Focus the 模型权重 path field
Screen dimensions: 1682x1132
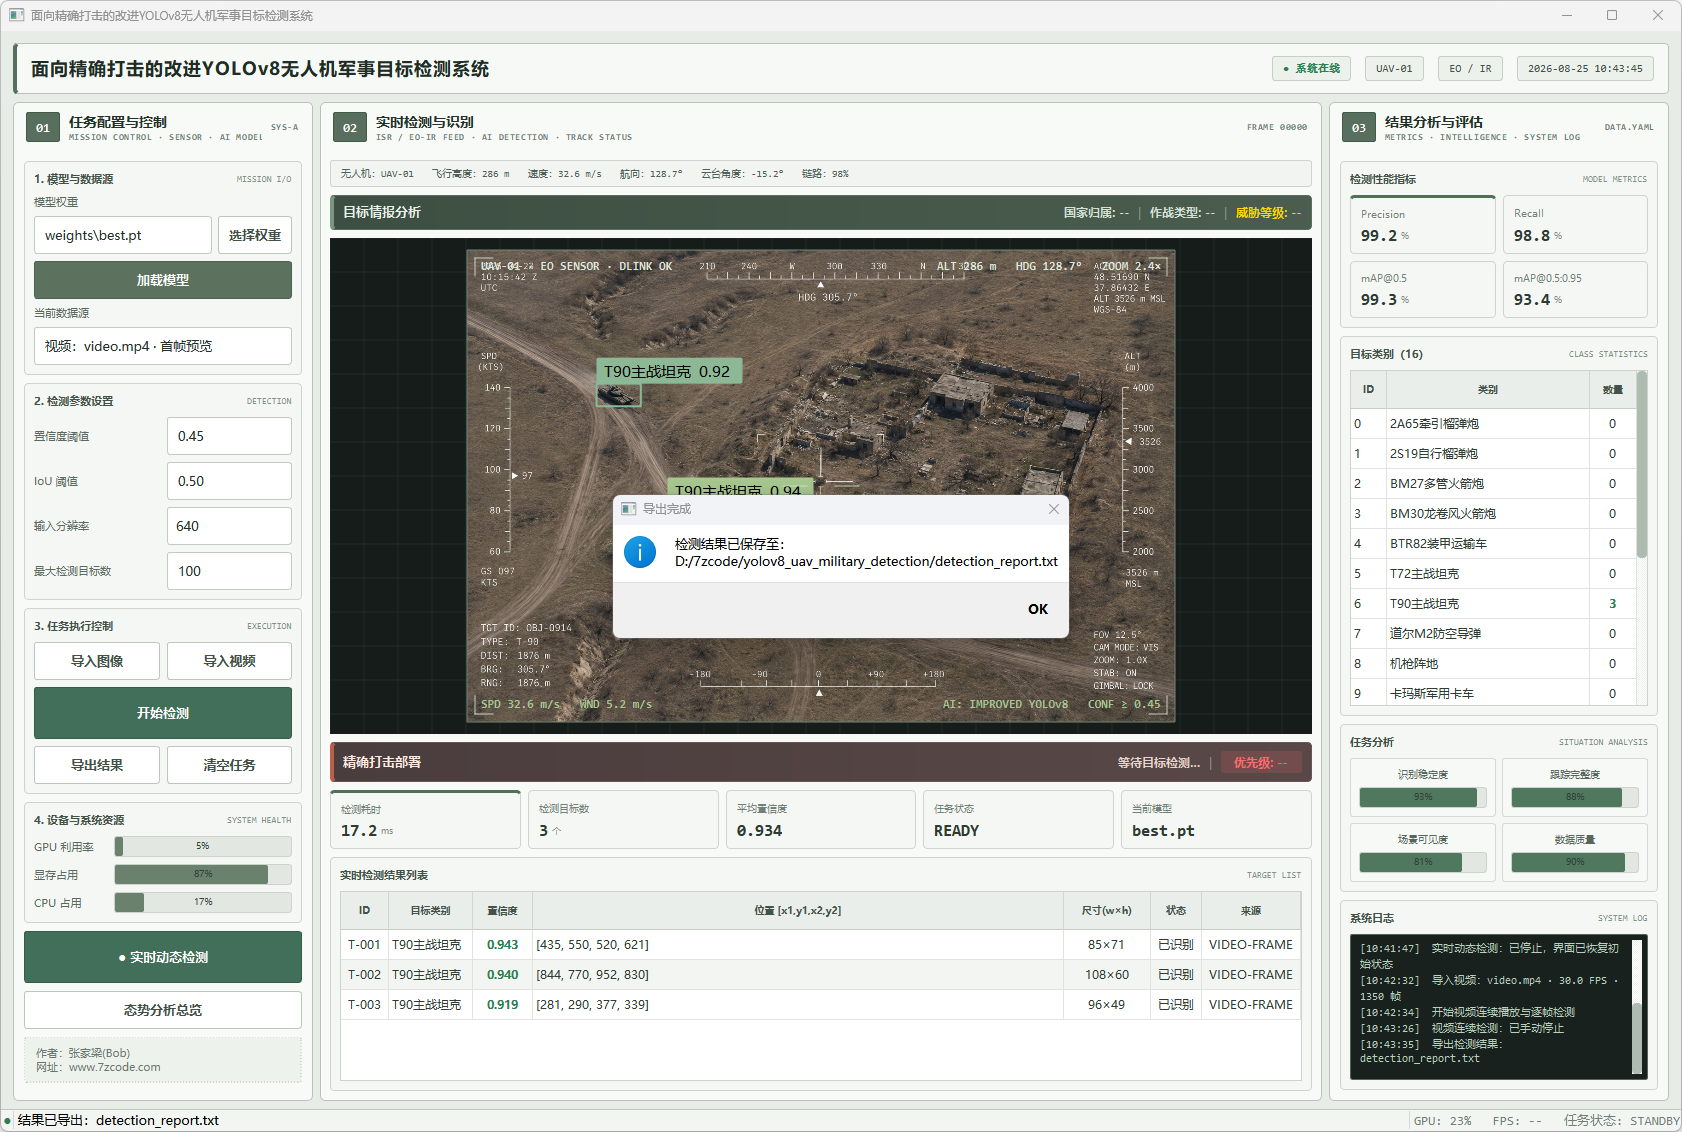pos(123,235)
